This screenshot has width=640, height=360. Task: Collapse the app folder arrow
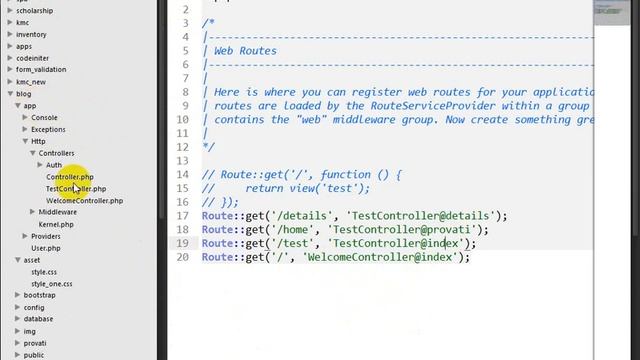click(18, 106)
